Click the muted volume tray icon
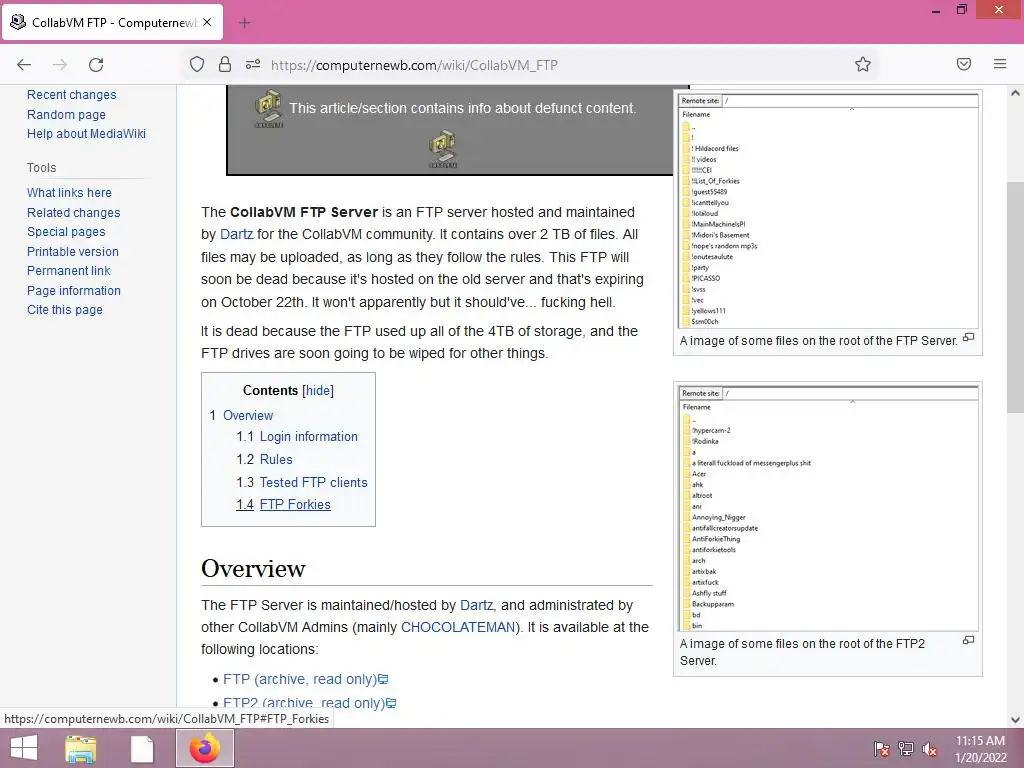 coord(930,749)
